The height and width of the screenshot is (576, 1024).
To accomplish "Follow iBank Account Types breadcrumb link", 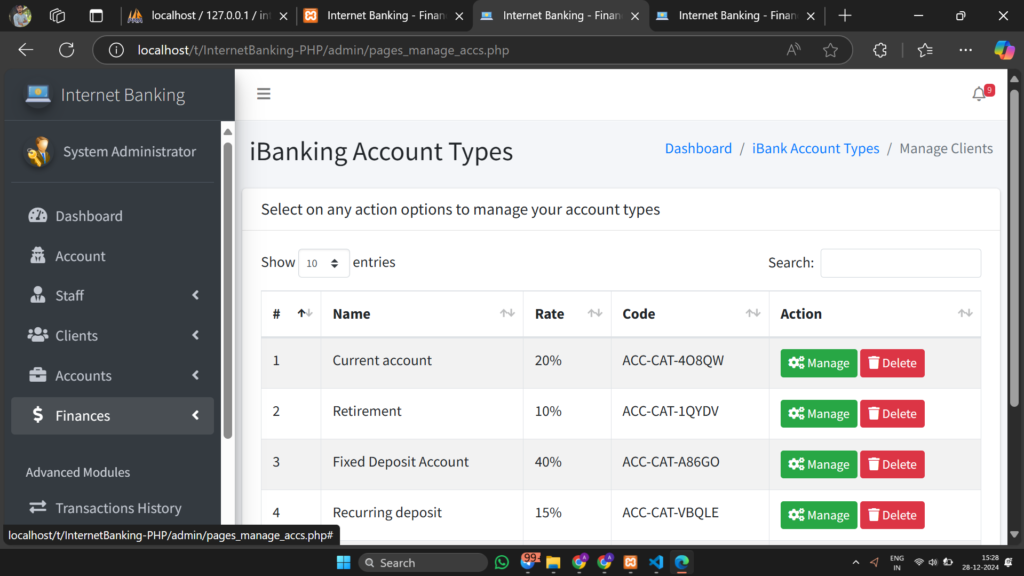I will coord(816,148).
